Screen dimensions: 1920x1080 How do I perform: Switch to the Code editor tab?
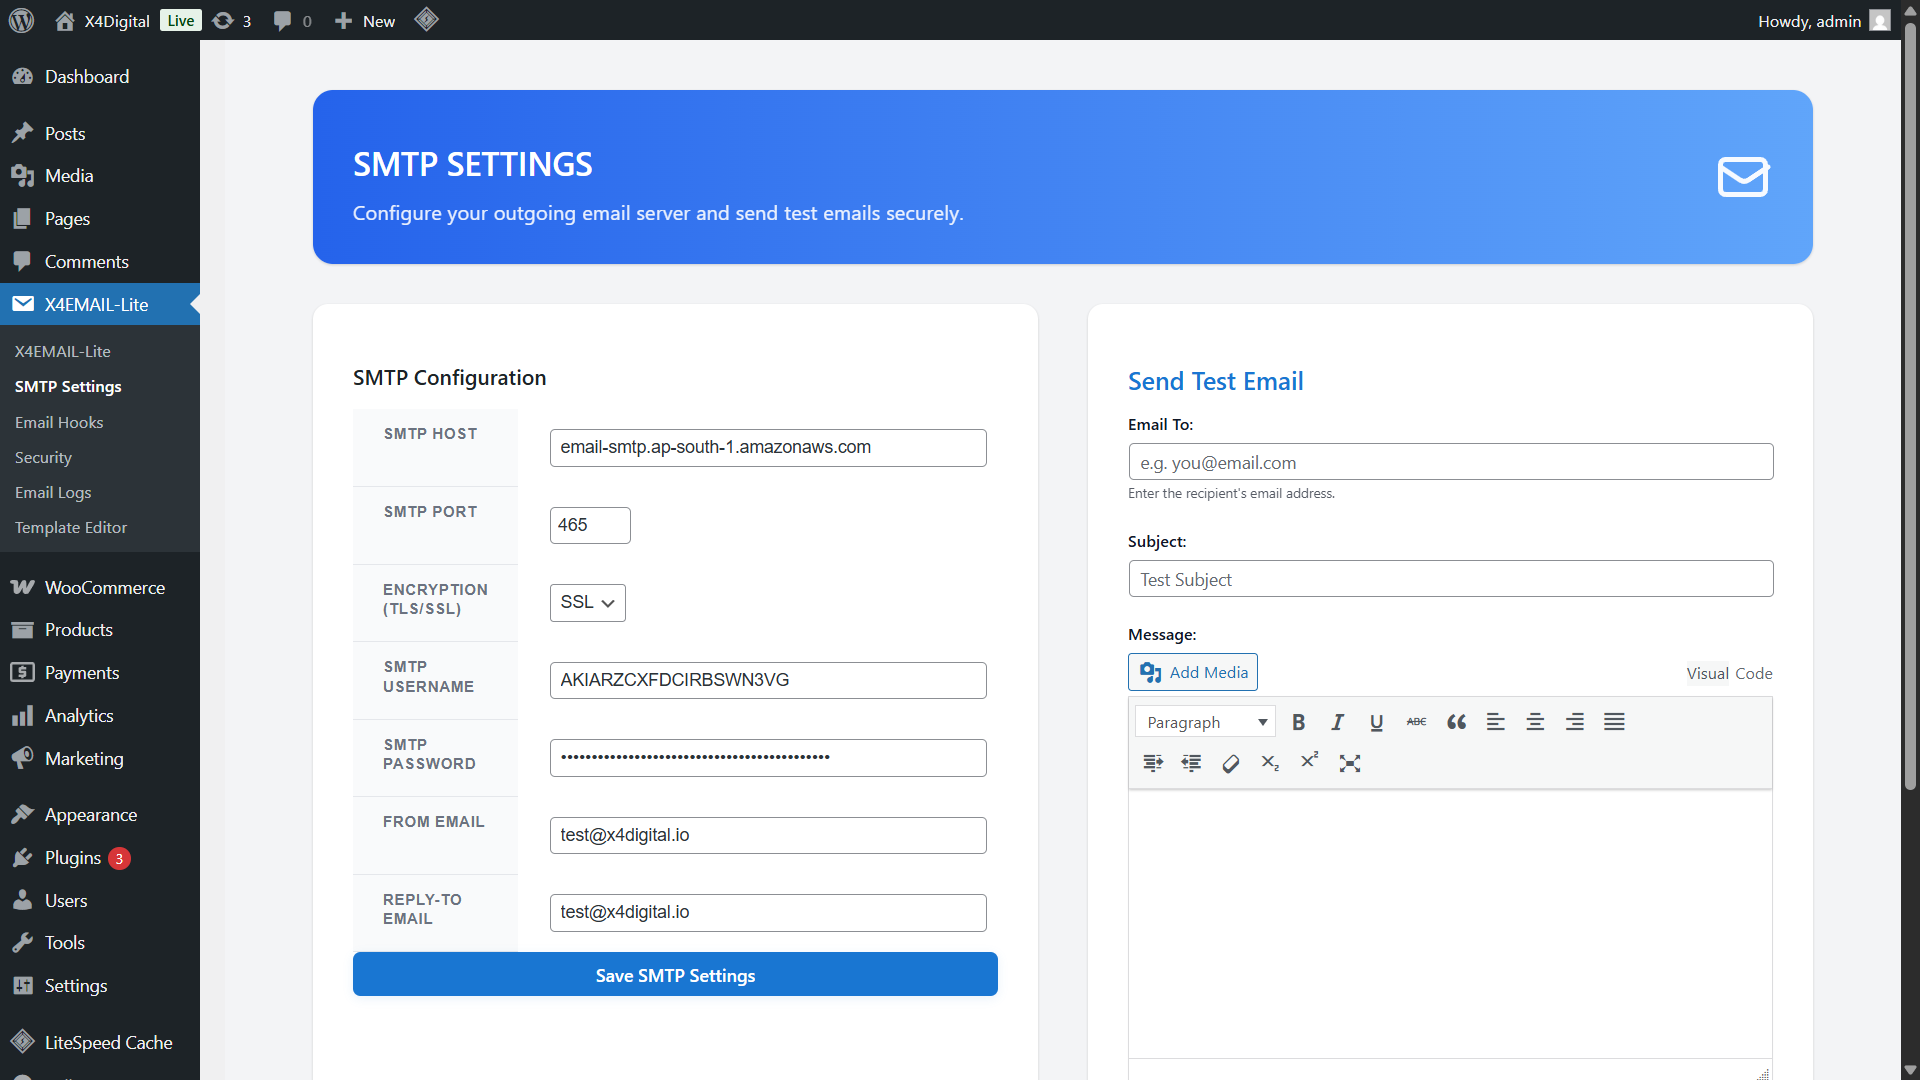[x=1753, y=673]
